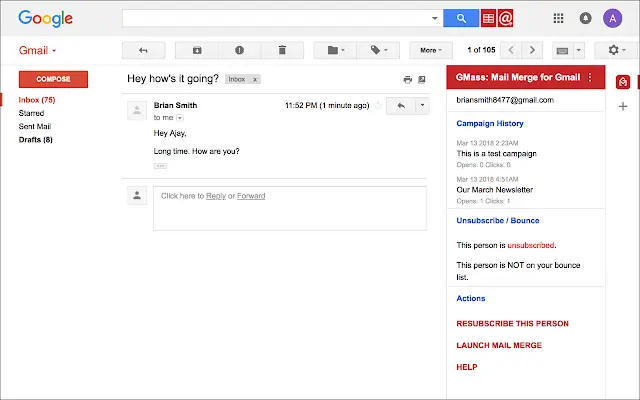The image size is (640, 400).
Task: Click 'Hey how's it going?' subject
Action: [x=173, y=79]
